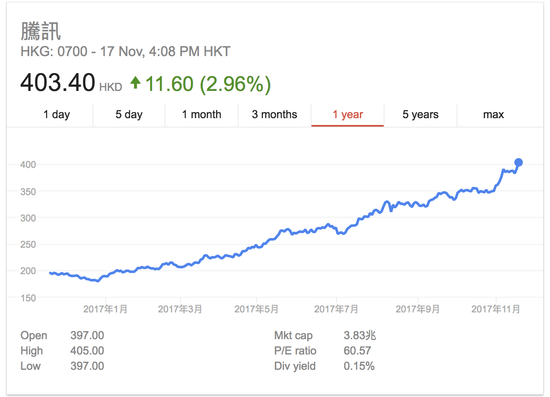Click the 騰訊 company title
The width and height of the screenshot is (550, 397).
click(41, 31)
